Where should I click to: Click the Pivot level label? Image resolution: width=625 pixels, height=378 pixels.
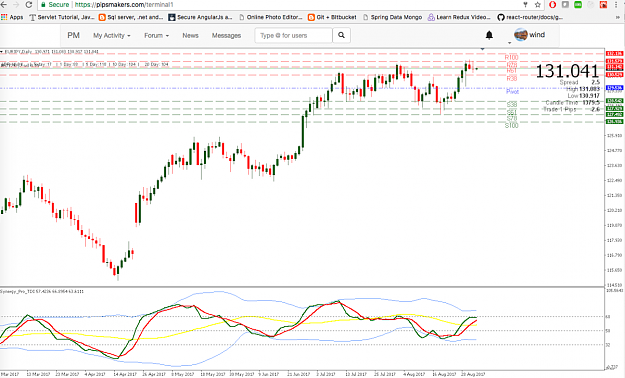[x=512, y=92]
